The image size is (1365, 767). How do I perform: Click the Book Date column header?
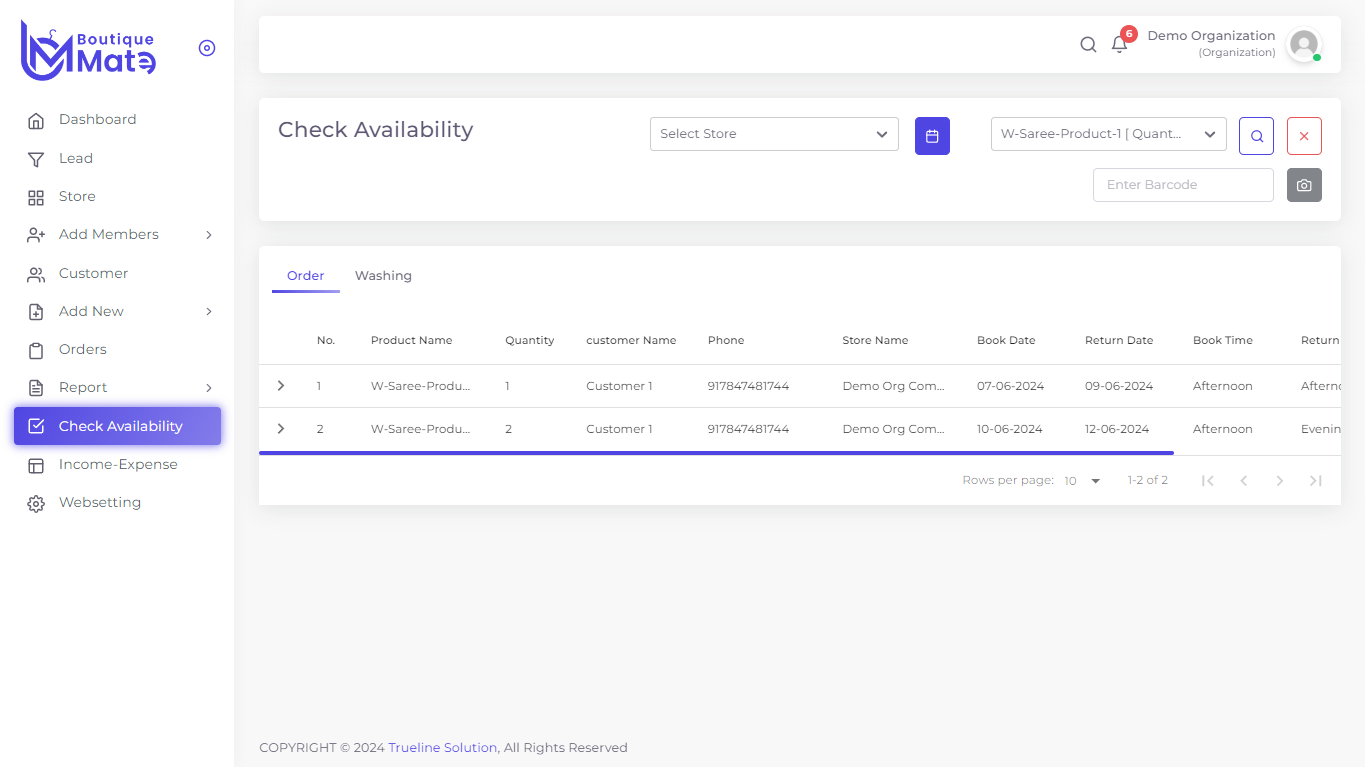[x=1006, y=340]
